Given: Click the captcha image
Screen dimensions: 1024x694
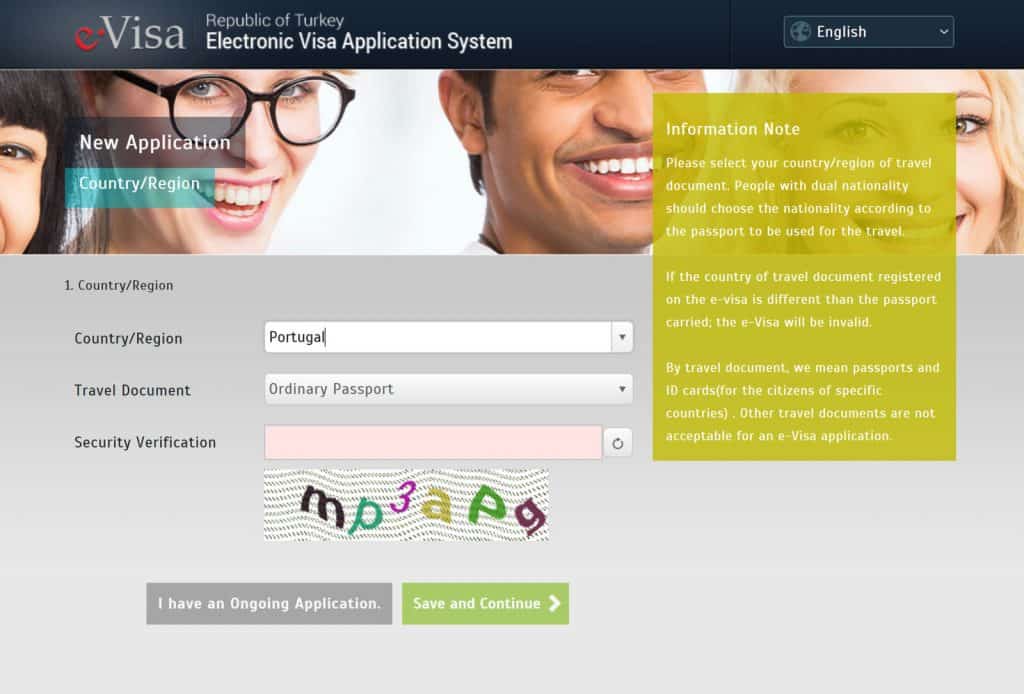Looking at the screenshot, I should pyautogui.click(x=406, y=505).
